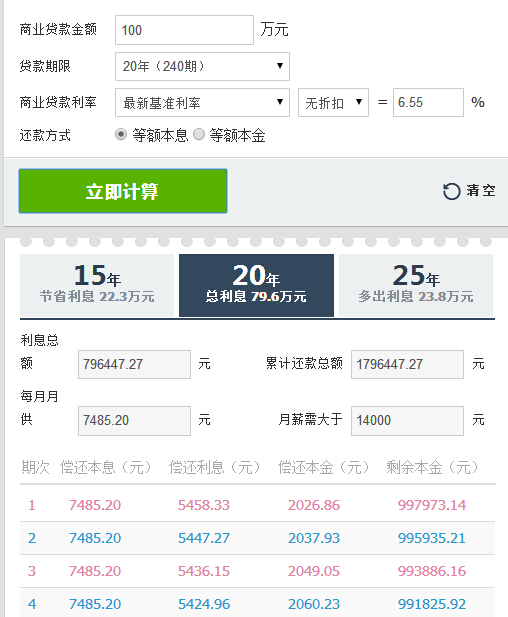This screenshot has width=508, height=617.
Task: Switch to the 15年 节省利息 tab
Action: (x=97, y=285)
